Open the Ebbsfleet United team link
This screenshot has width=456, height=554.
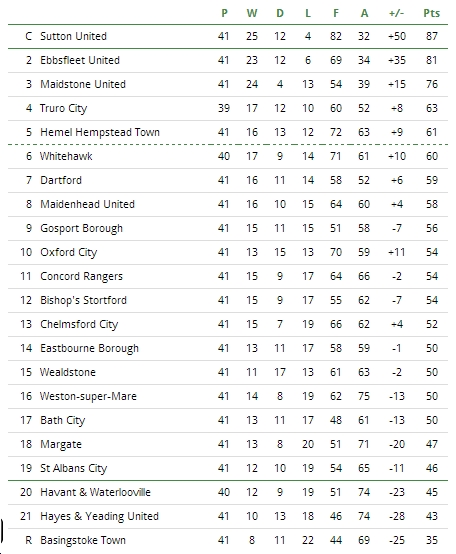80,60
